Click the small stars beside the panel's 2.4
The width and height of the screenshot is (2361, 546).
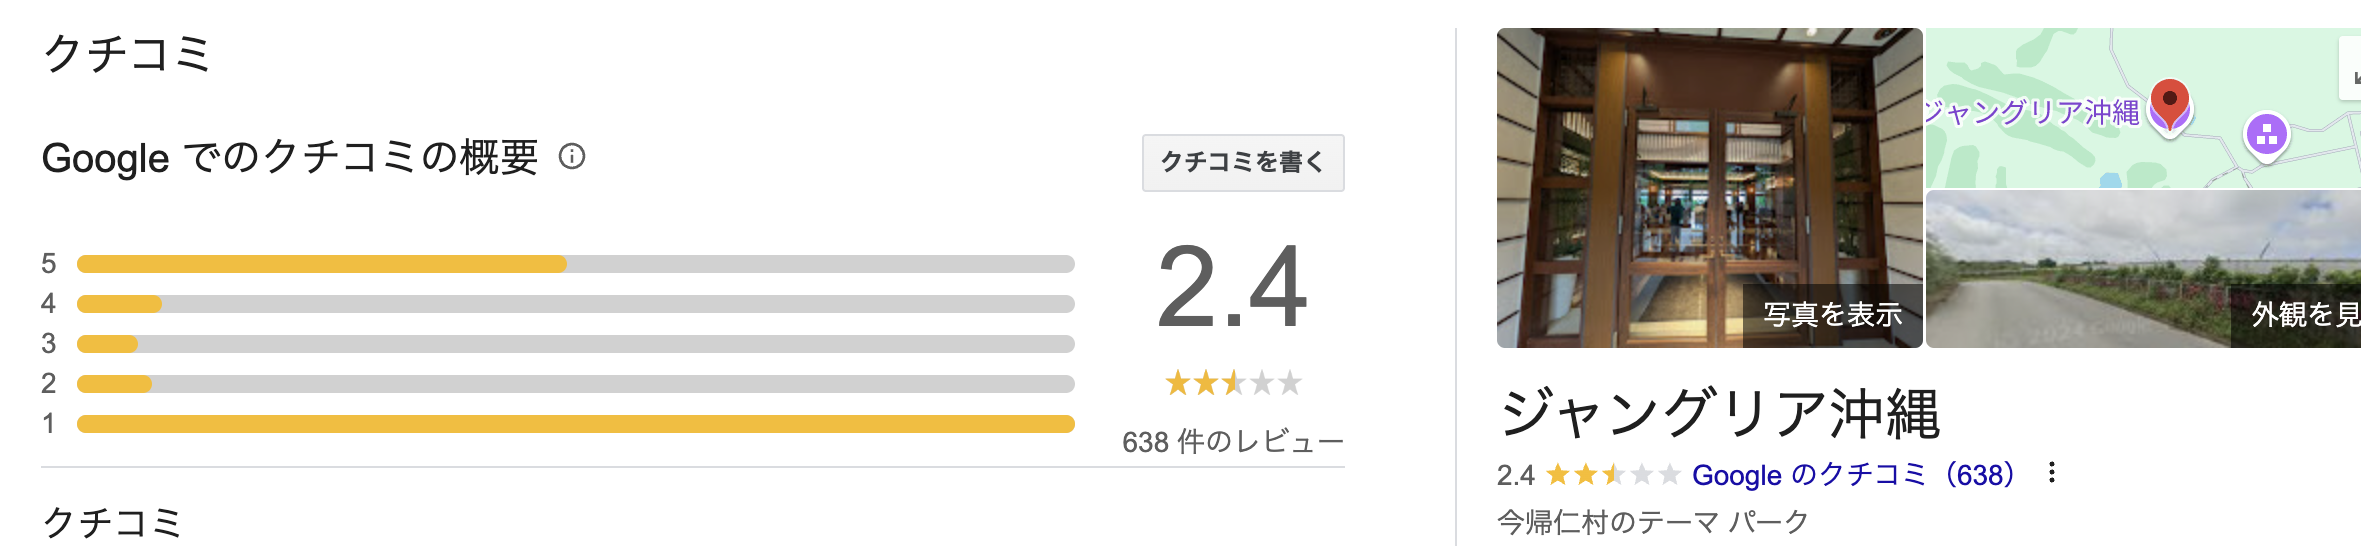1612,475
